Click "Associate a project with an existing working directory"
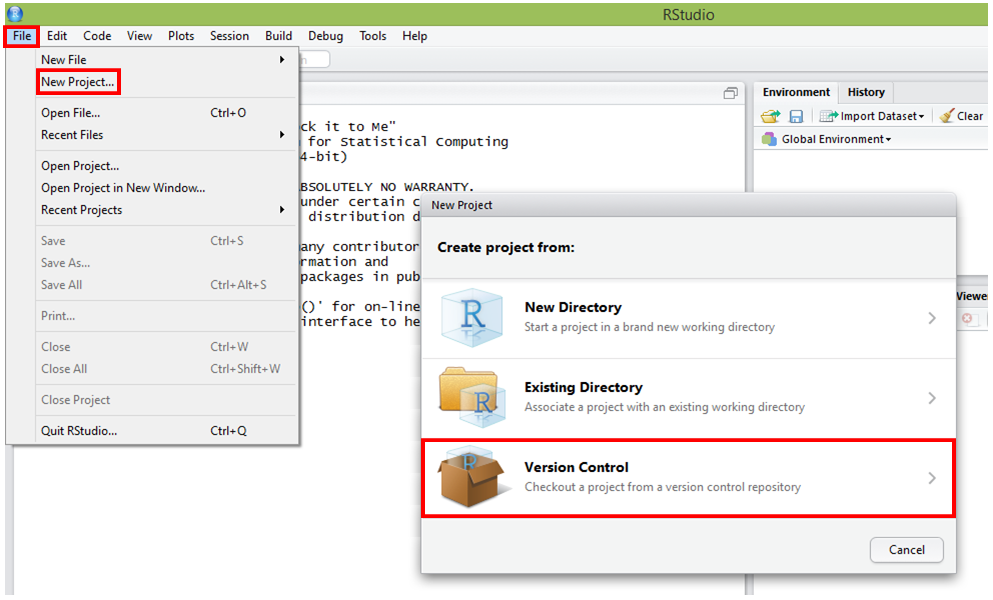 click(x=664, y=407)
